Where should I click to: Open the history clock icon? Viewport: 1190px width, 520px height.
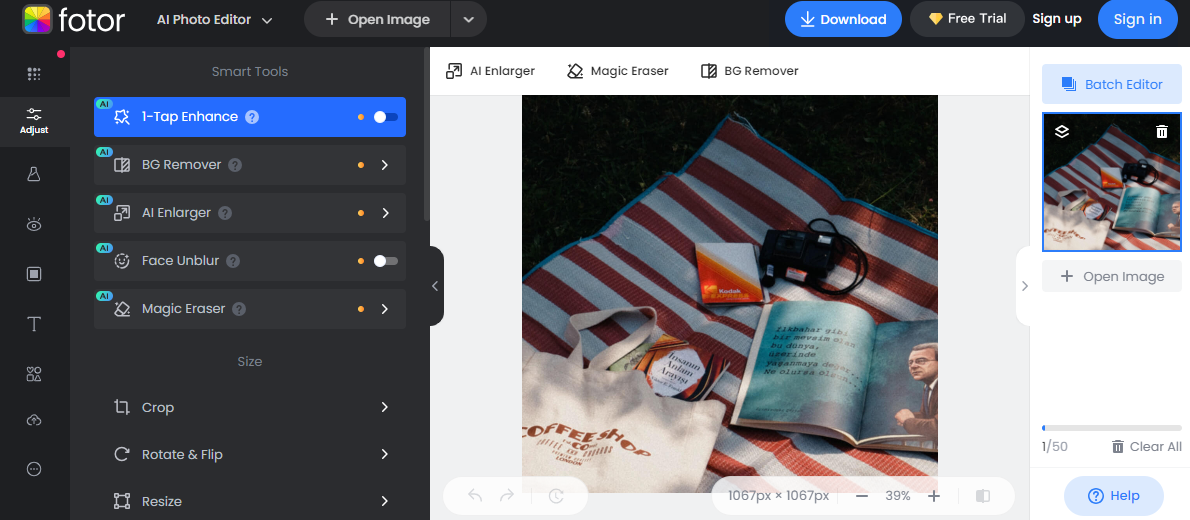[x=556, y=496]
